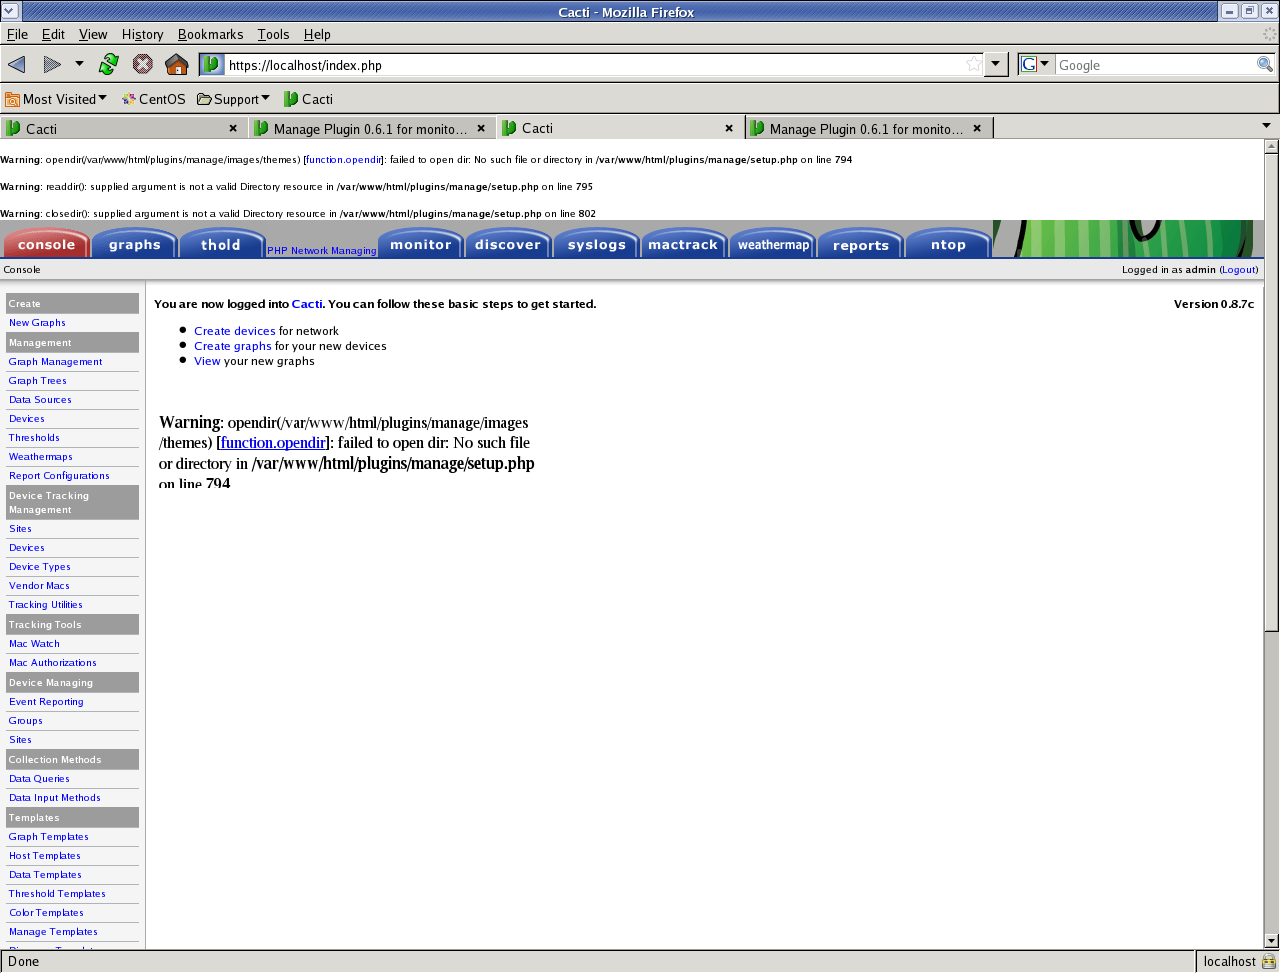The height and width of the screenshot is (973, 1280).
Task: Select the thold tab
Action: pos(221,244)
